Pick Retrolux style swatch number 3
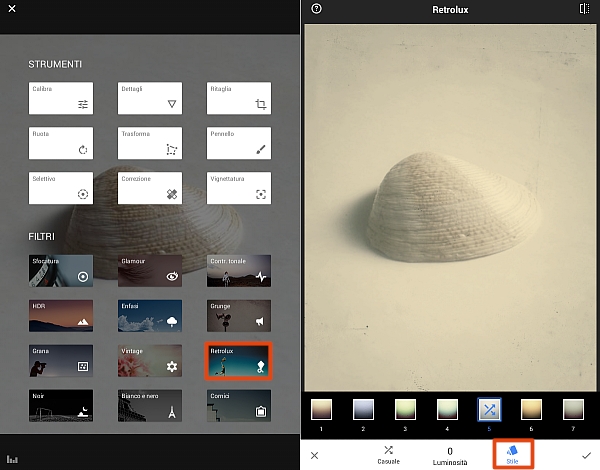This screenshot has width=600, height=470. 405,410
